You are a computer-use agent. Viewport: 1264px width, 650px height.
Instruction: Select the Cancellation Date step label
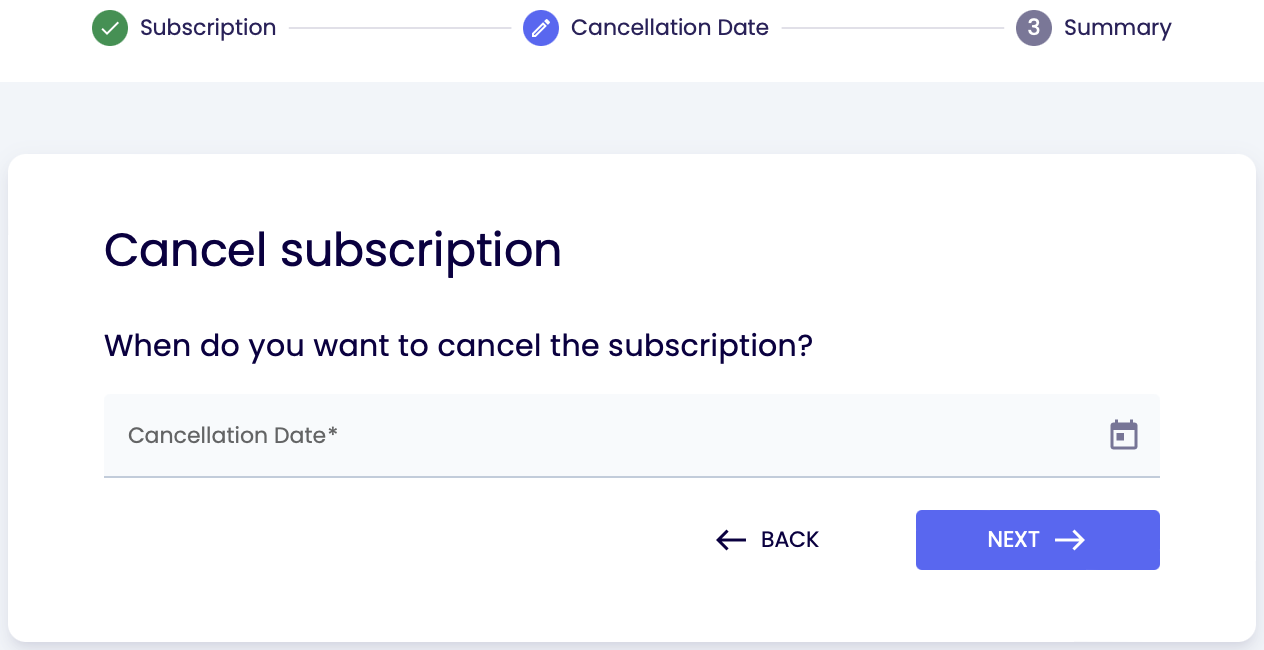(669, 28)
